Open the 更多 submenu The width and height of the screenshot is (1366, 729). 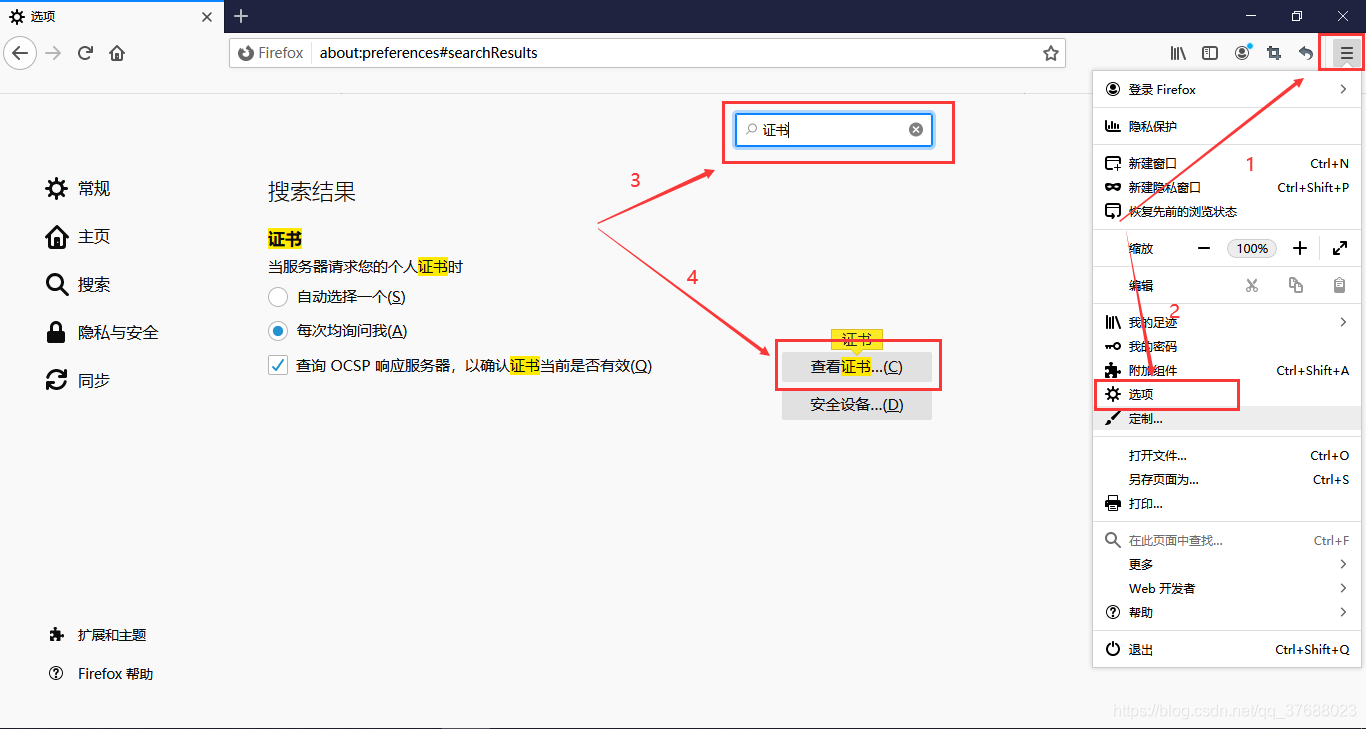tap(1227, 564)
